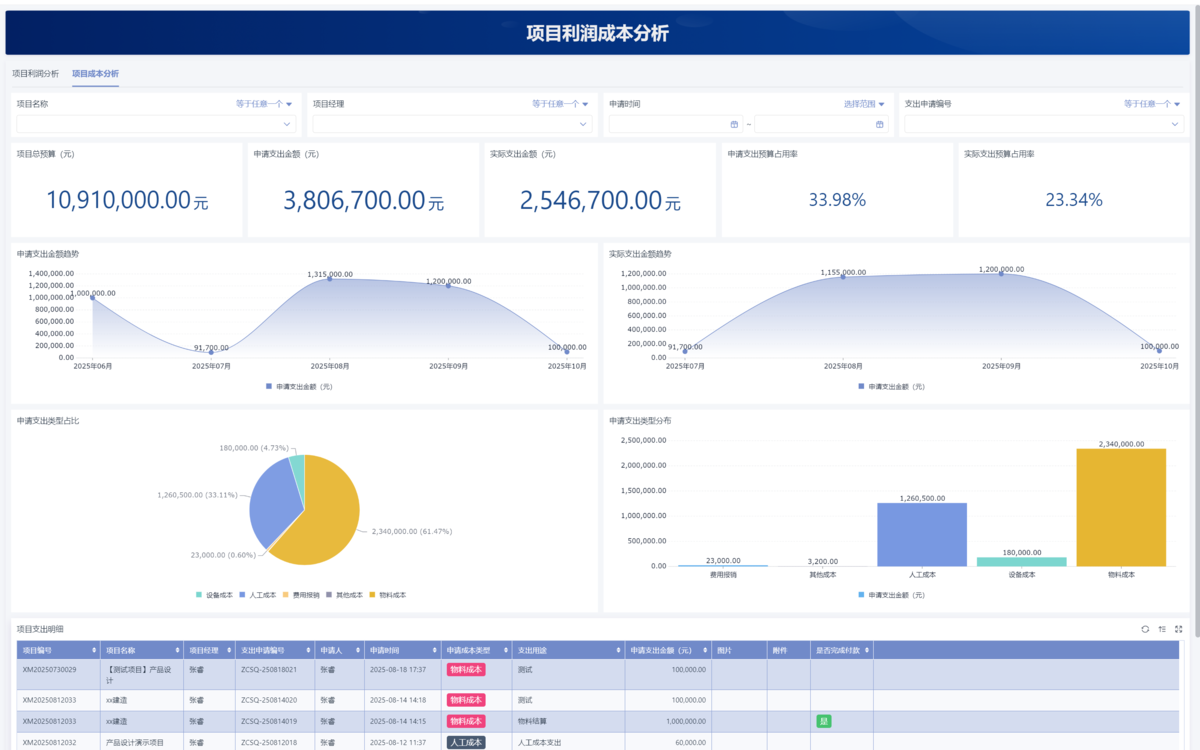Click the sort icon in the 项目编号 column header
The image size is (1200, 750).
[93, 650]
